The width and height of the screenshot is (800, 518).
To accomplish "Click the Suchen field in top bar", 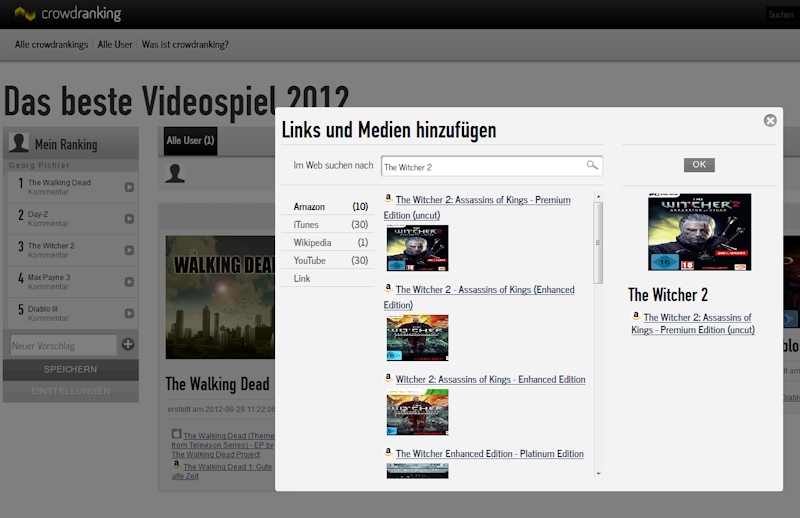I will [781, 14].
